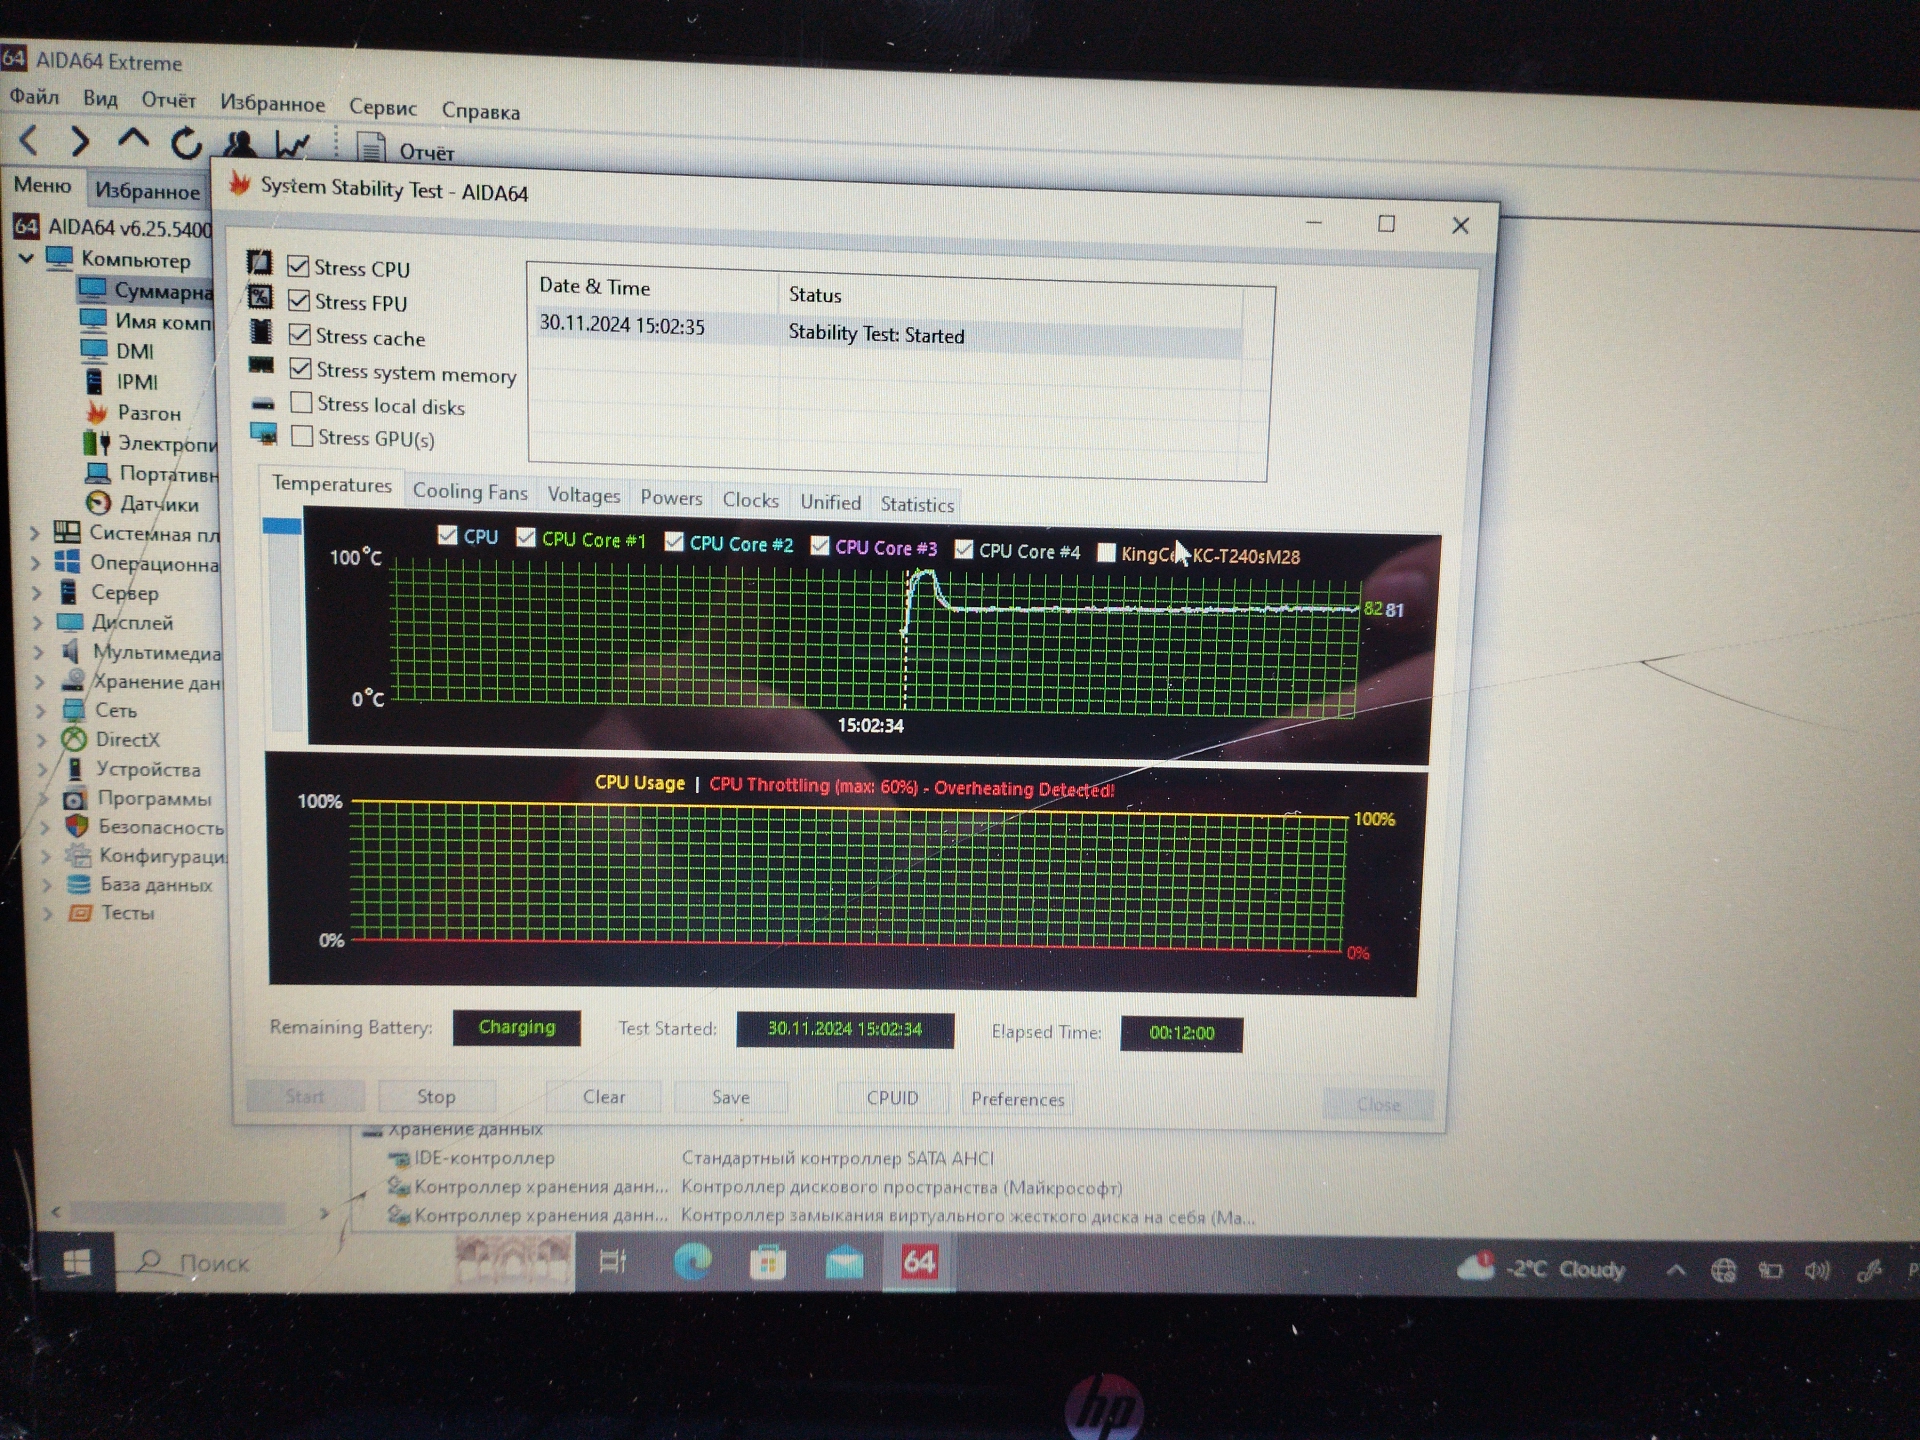Click the Task View taskbar icon

612,1261
